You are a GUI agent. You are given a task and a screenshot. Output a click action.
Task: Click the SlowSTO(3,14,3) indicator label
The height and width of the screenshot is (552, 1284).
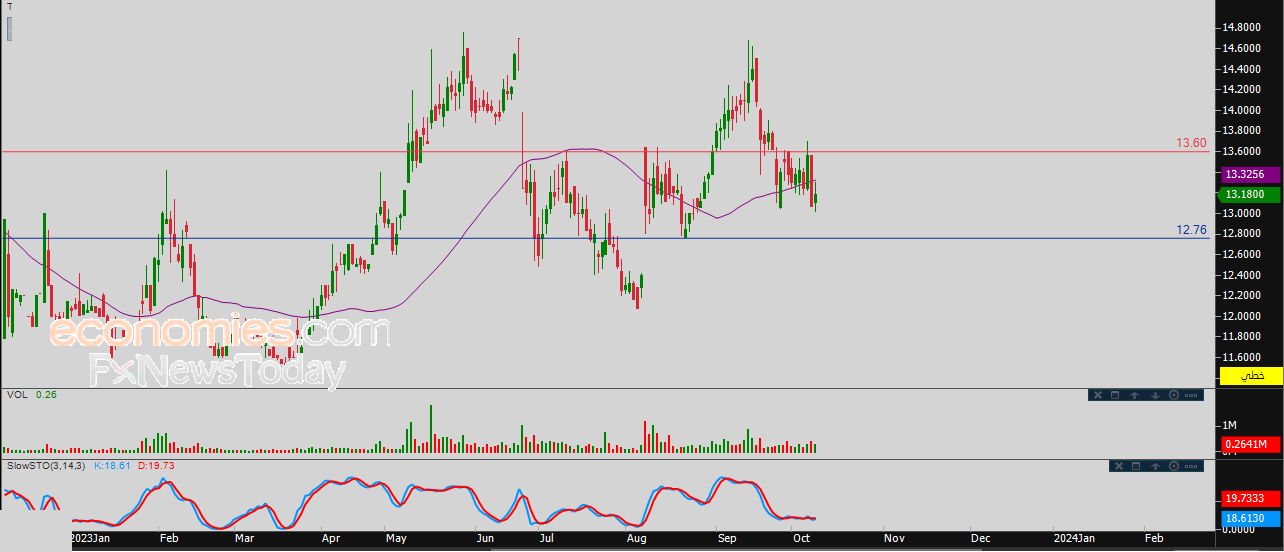point(47,466)
